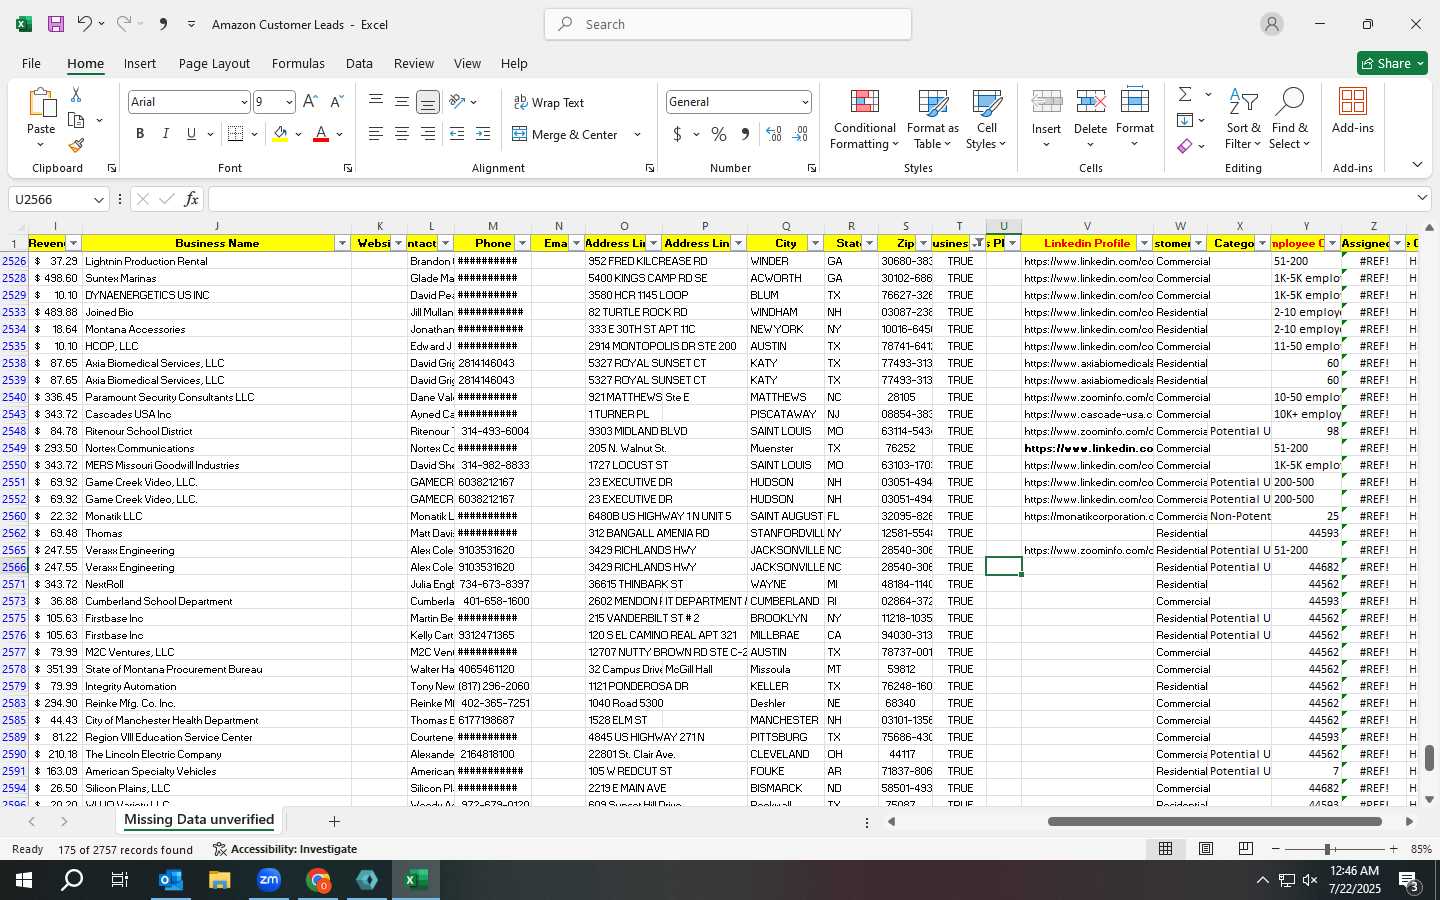Image resolution: width=1440 pixels, height=900 pixels.
Task: Click the Paste clipboard icon
Action: (41, 103)
